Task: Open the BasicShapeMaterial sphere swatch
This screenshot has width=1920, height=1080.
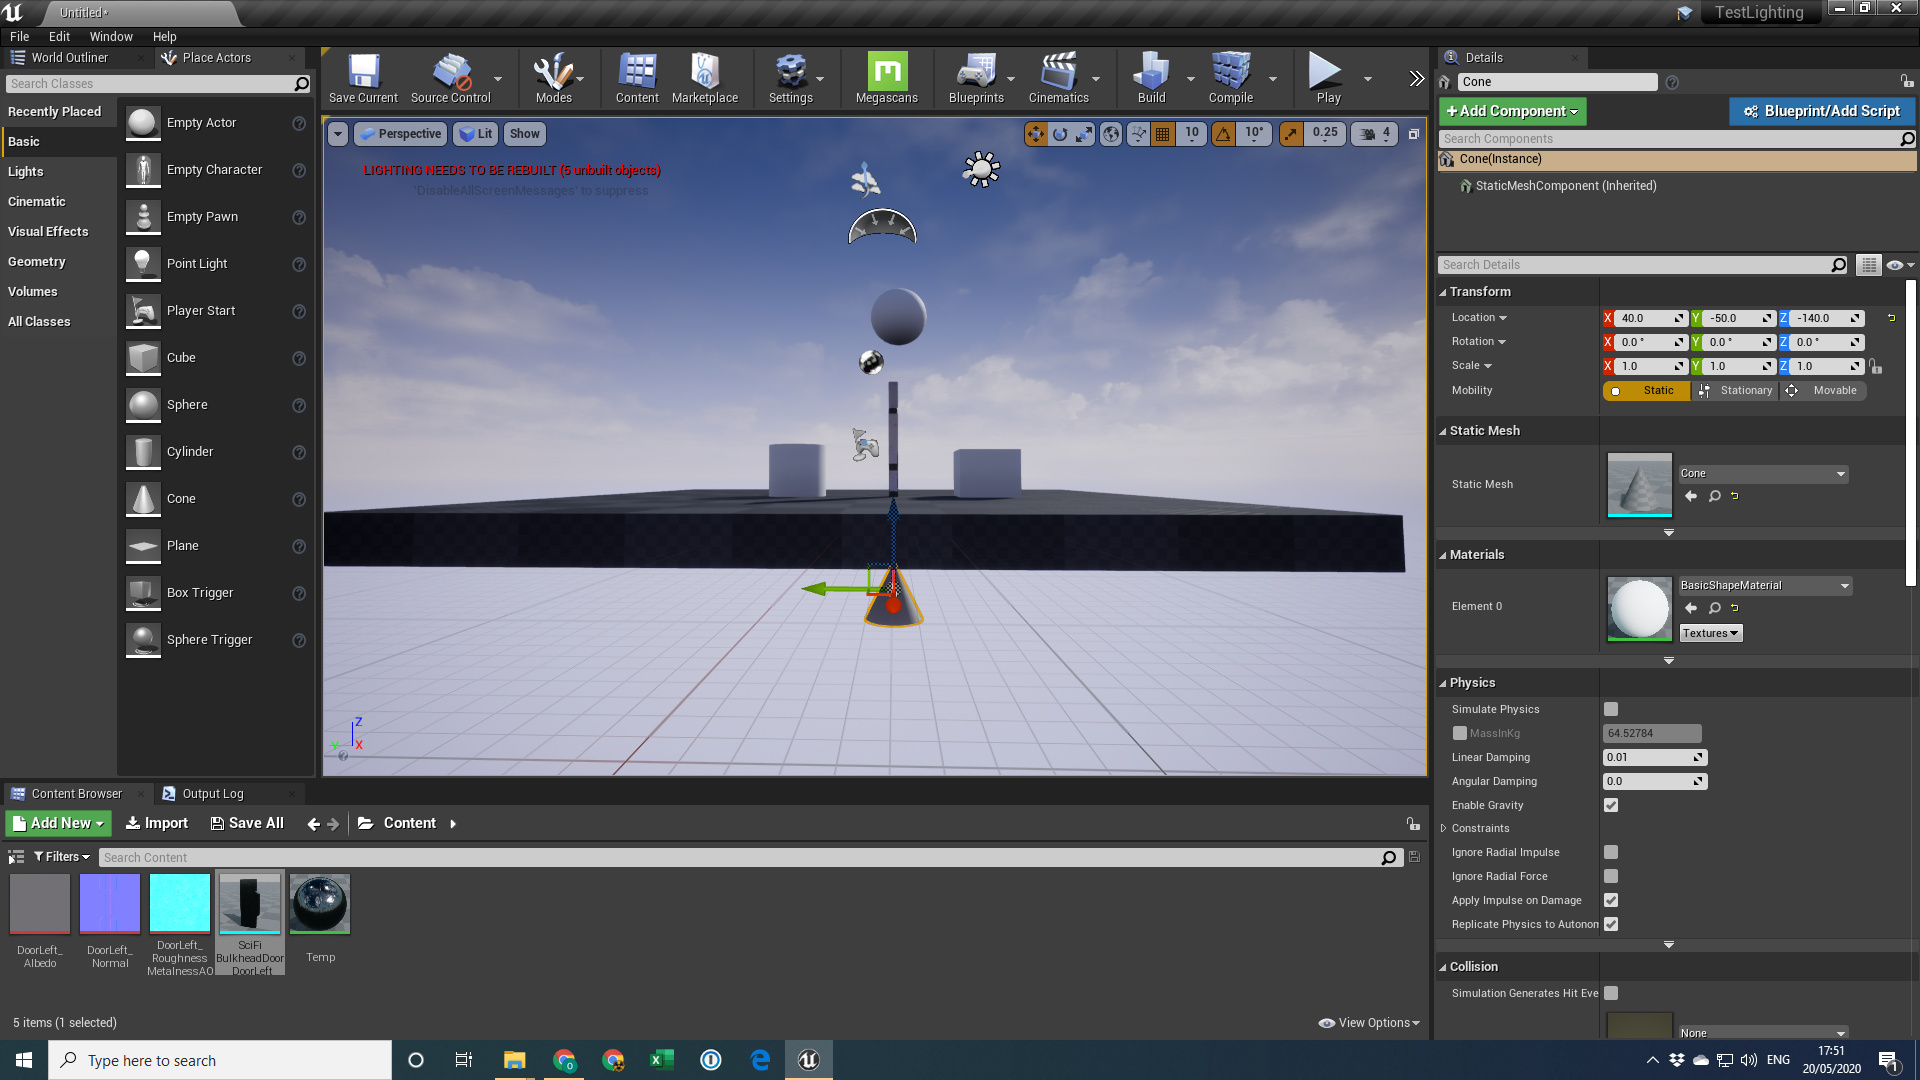Action: pyautogui.click(x=1639, y=608)
